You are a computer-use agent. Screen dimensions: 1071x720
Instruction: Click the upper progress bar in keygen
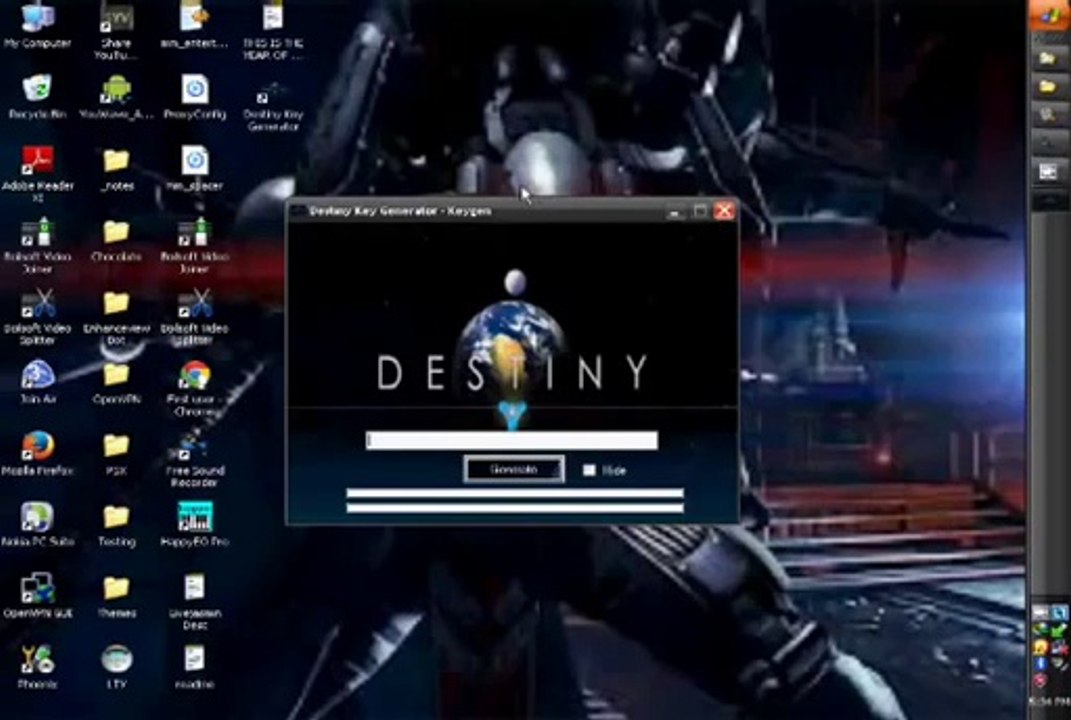pyautogui.click(x=515, y=493)
